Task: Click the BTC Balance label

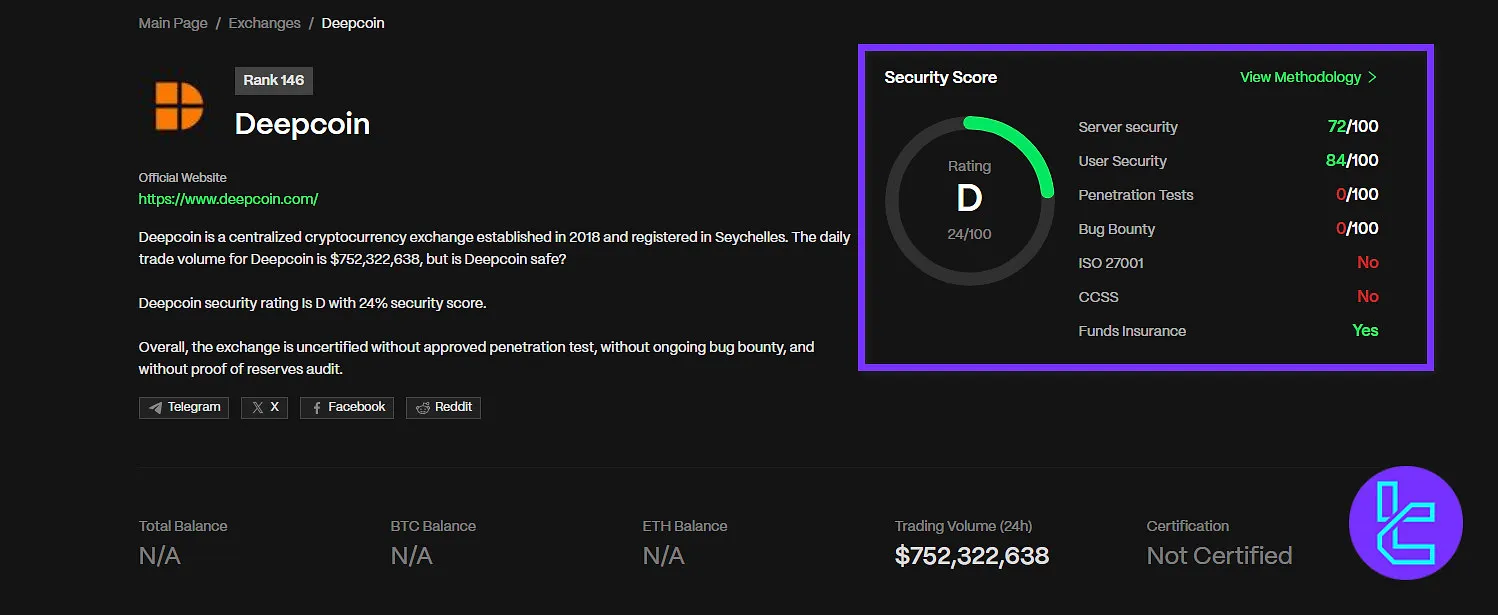Action: [433, 526]
